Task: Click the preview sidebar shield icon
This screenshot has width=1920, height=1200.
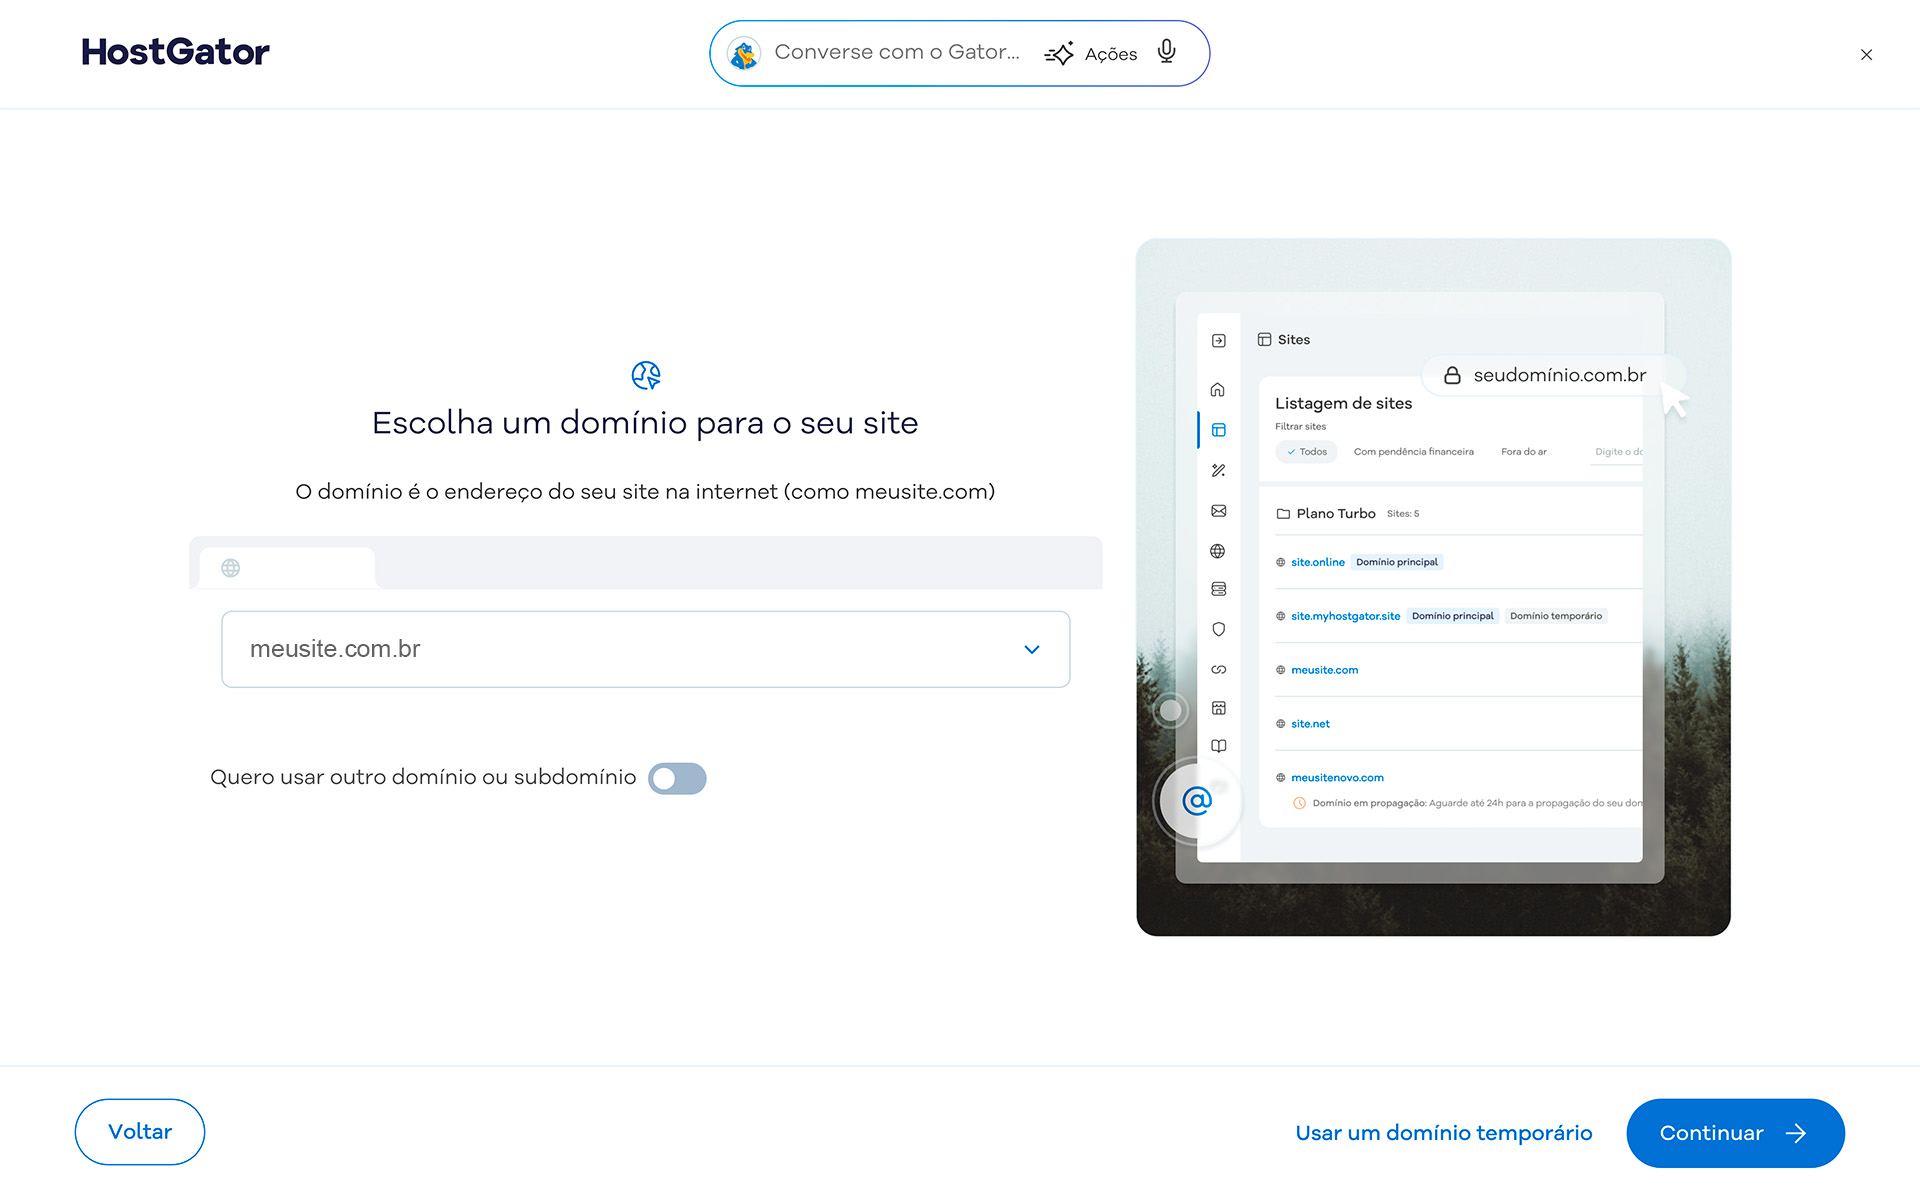Action: pyautogui.click(x=1219, y=629)
